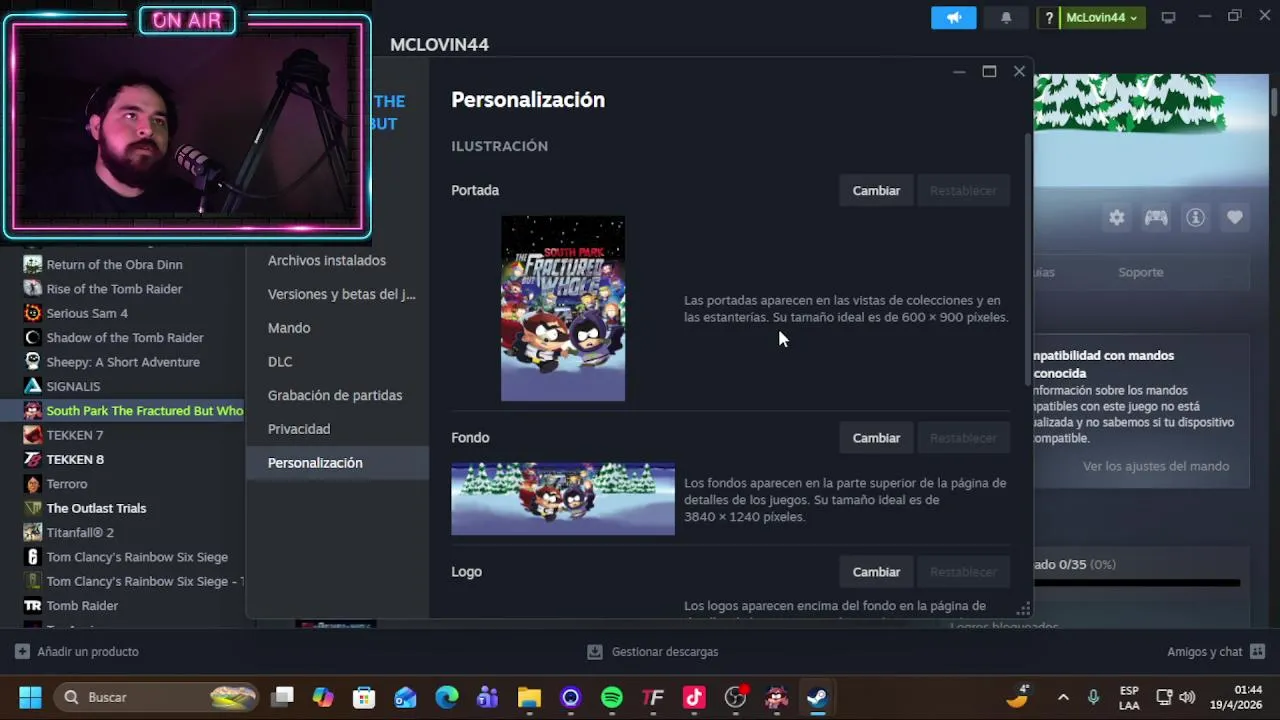
Task: Click the achievements progress bar 0/35
Action: click(1137, 582)
